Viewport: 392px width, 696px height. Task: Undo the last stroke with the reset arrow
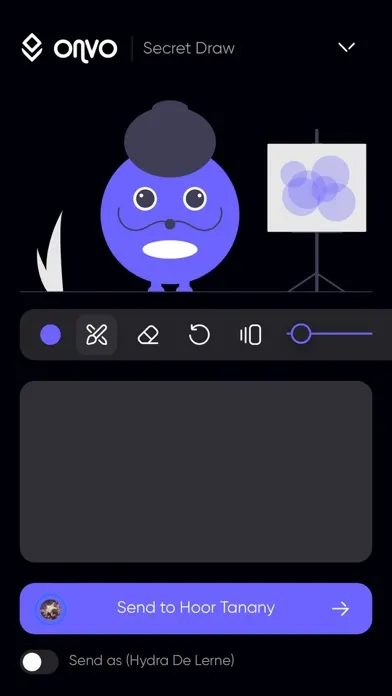pyautogui.click(x=199, y=335)
